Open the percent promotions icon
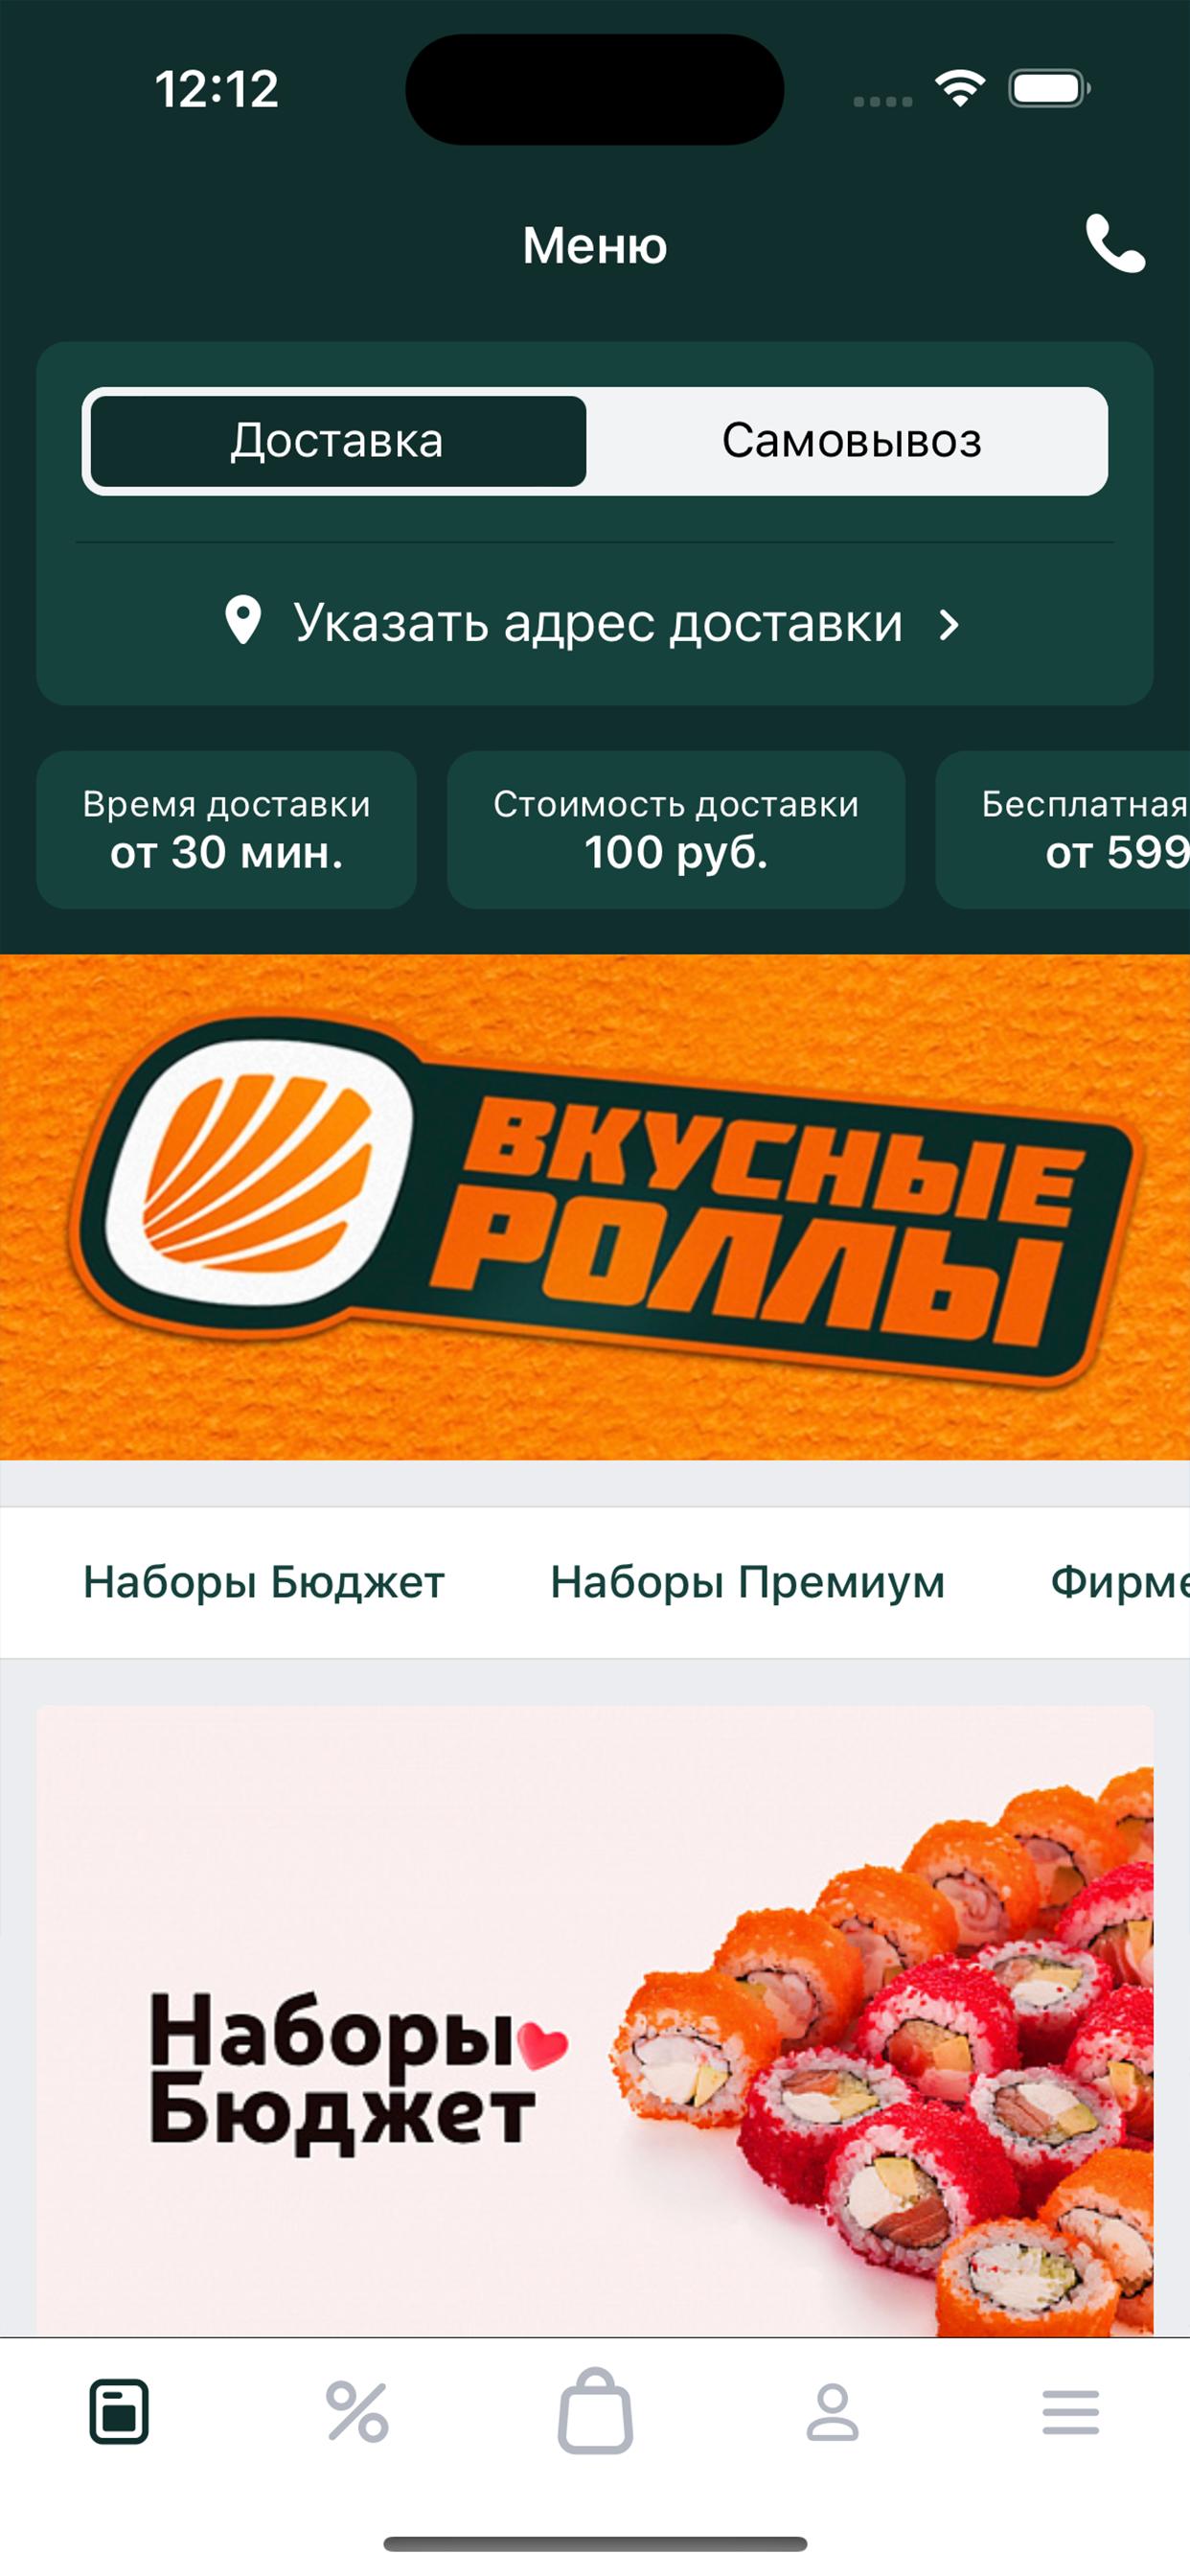Viewport: 1190px width, 2576px height. 357,2411
